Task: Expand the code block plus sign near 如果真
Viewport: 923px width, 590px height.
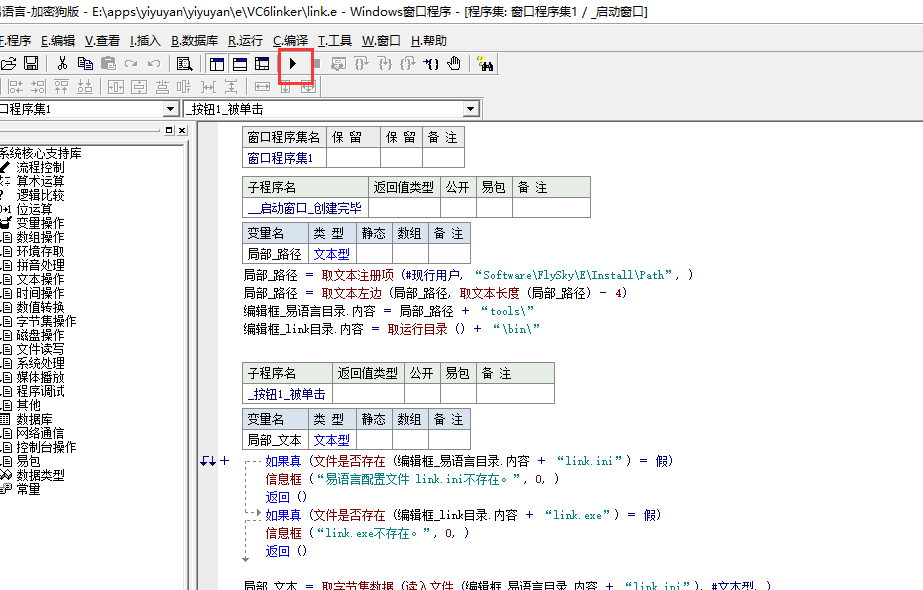Action: [x=224, y=461]
